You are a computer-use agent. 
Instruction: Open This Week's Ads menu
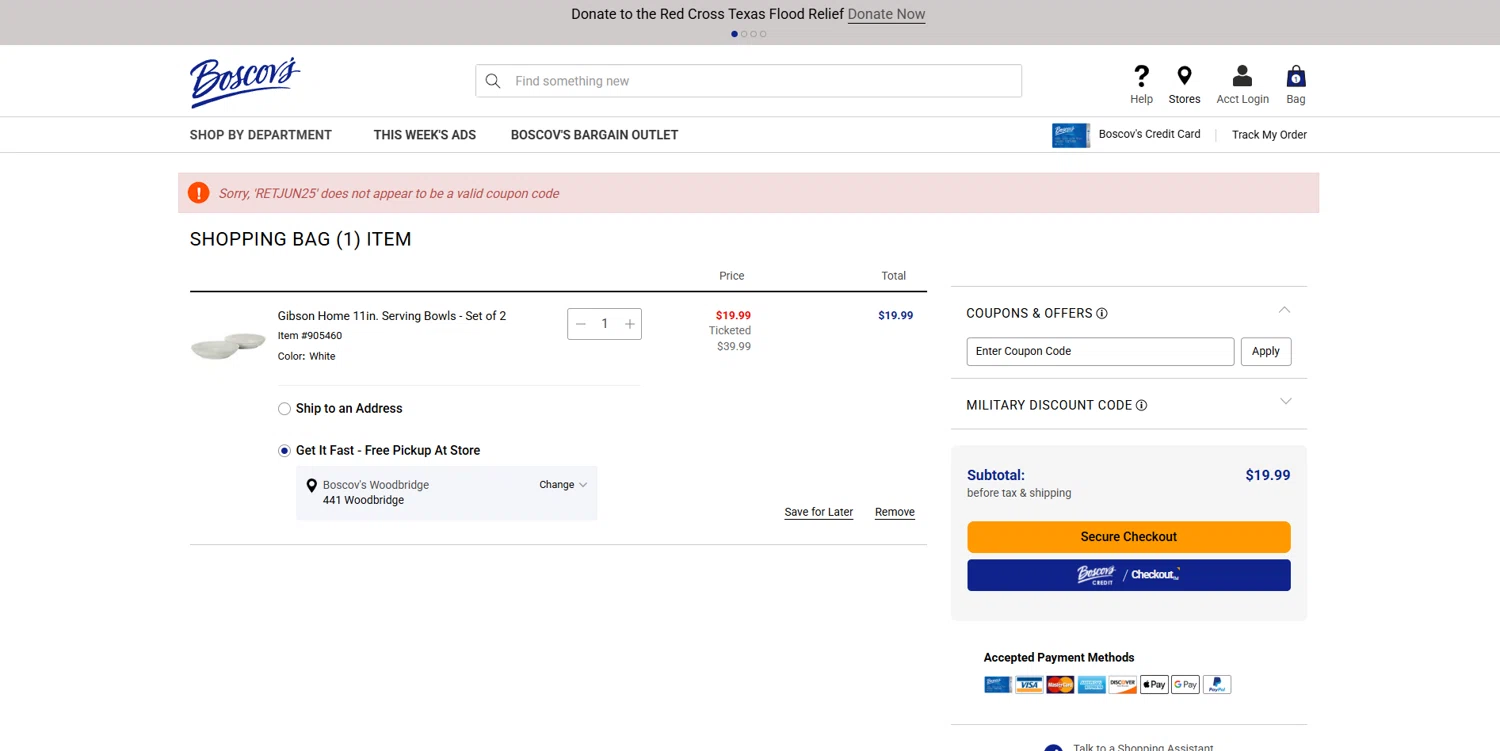(425, 135)
